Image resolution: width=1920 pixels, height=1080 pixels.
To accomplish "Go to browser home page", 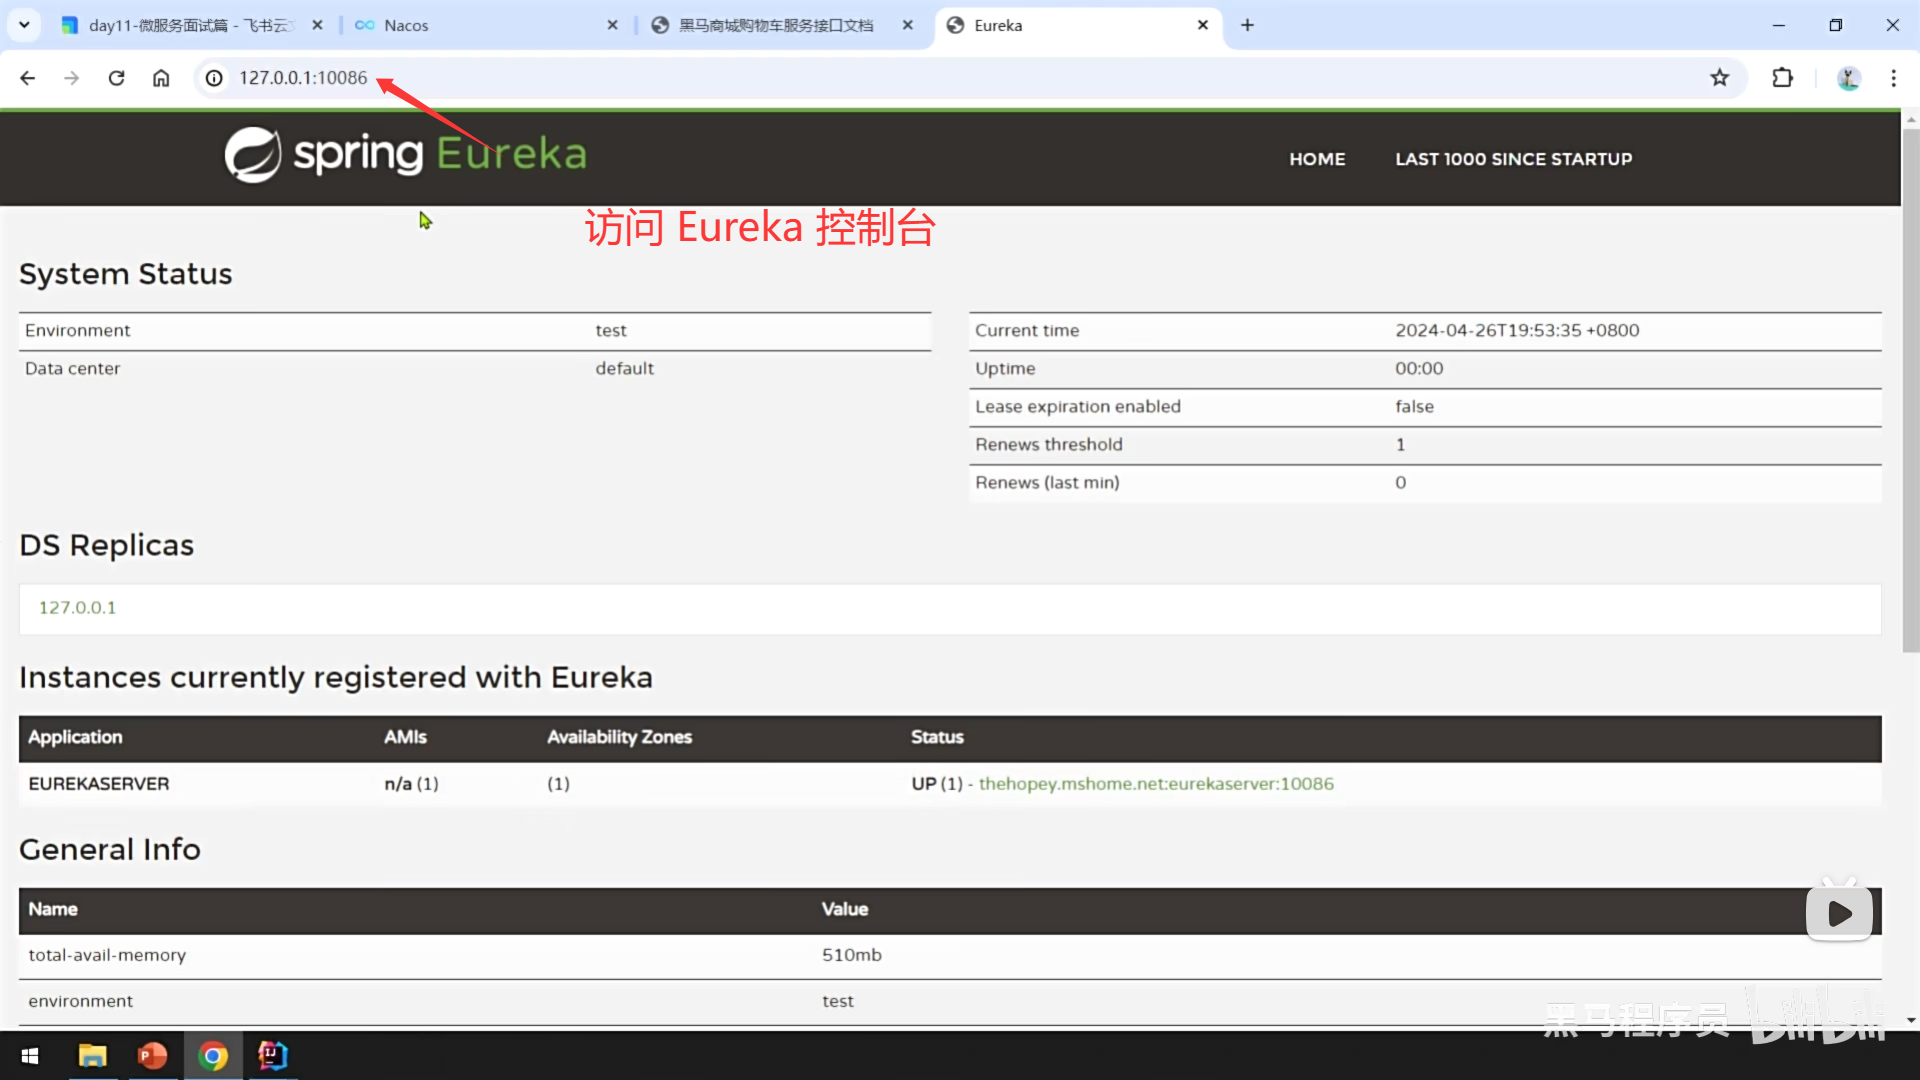I will [x=161, y=78].
